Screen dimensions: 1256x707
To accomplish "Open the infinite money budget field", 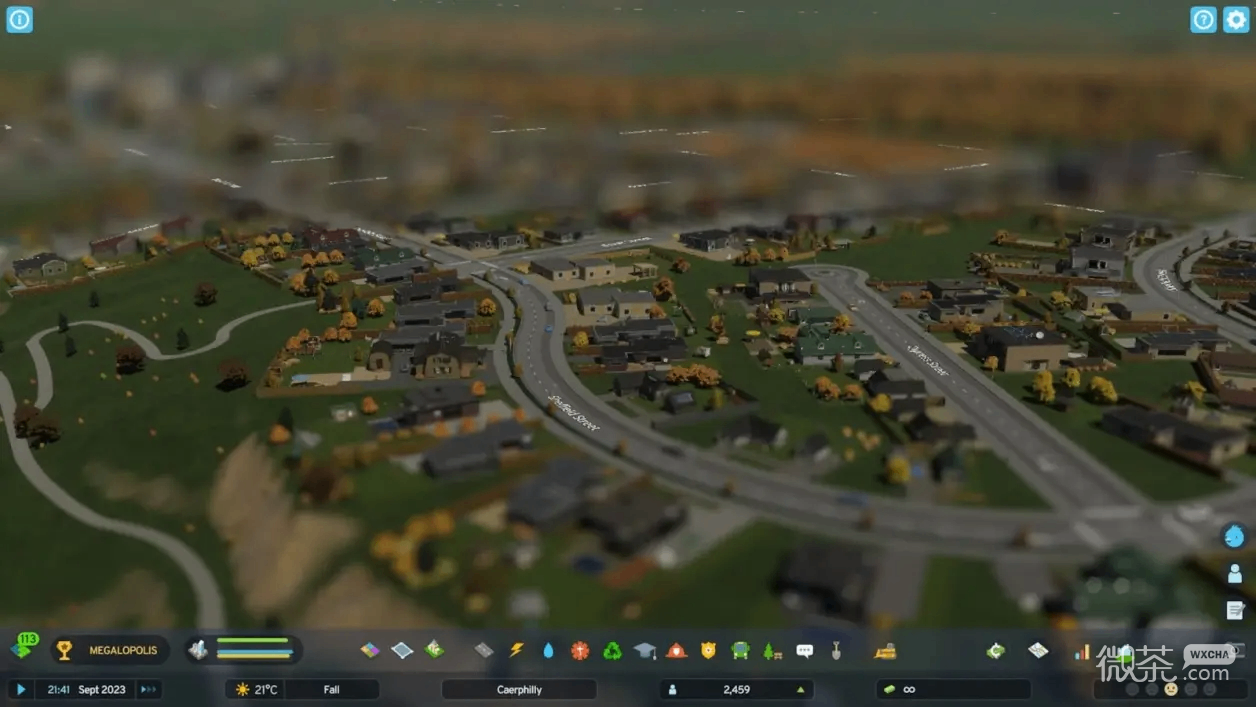I will click(x=954, y=689).
